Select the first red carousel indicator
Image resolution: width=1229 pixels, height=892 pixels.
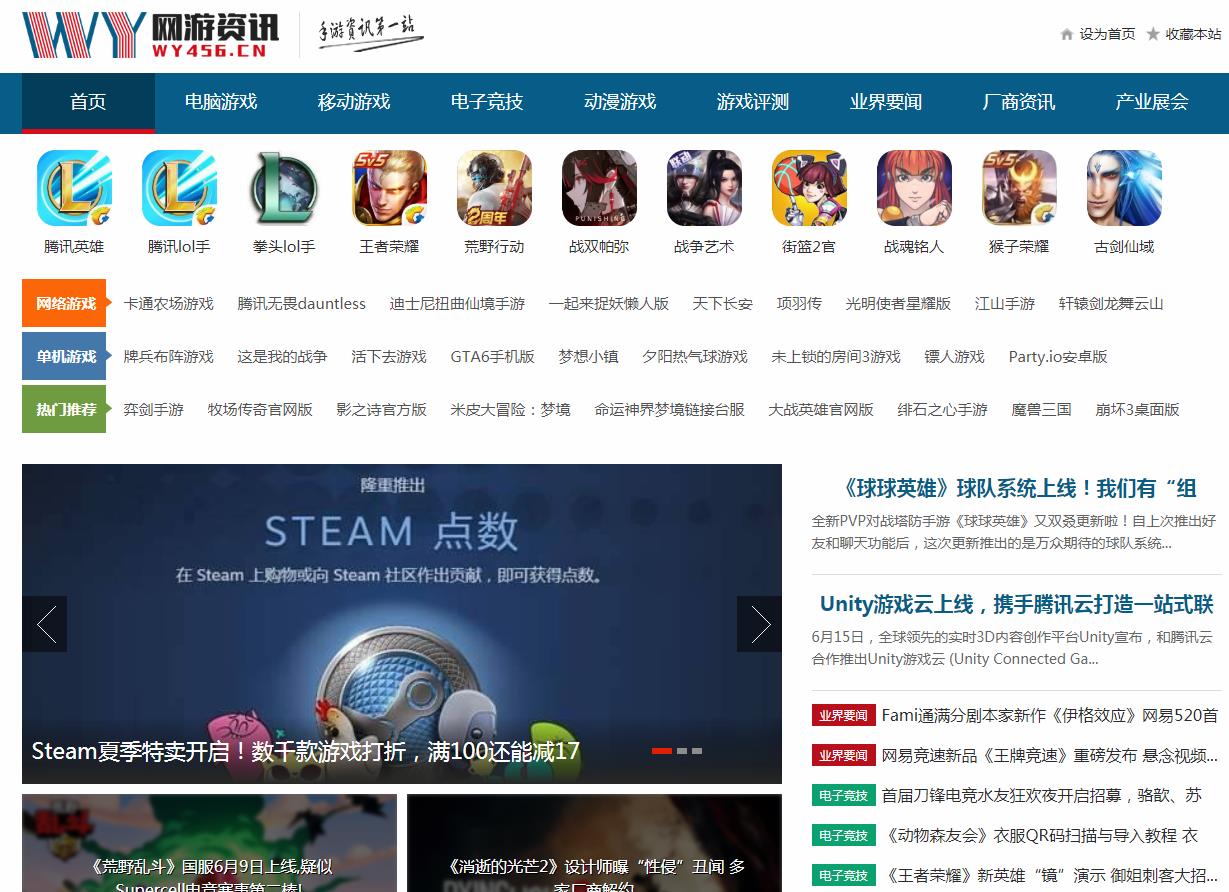pyautogui.click(x=662, y=750)
